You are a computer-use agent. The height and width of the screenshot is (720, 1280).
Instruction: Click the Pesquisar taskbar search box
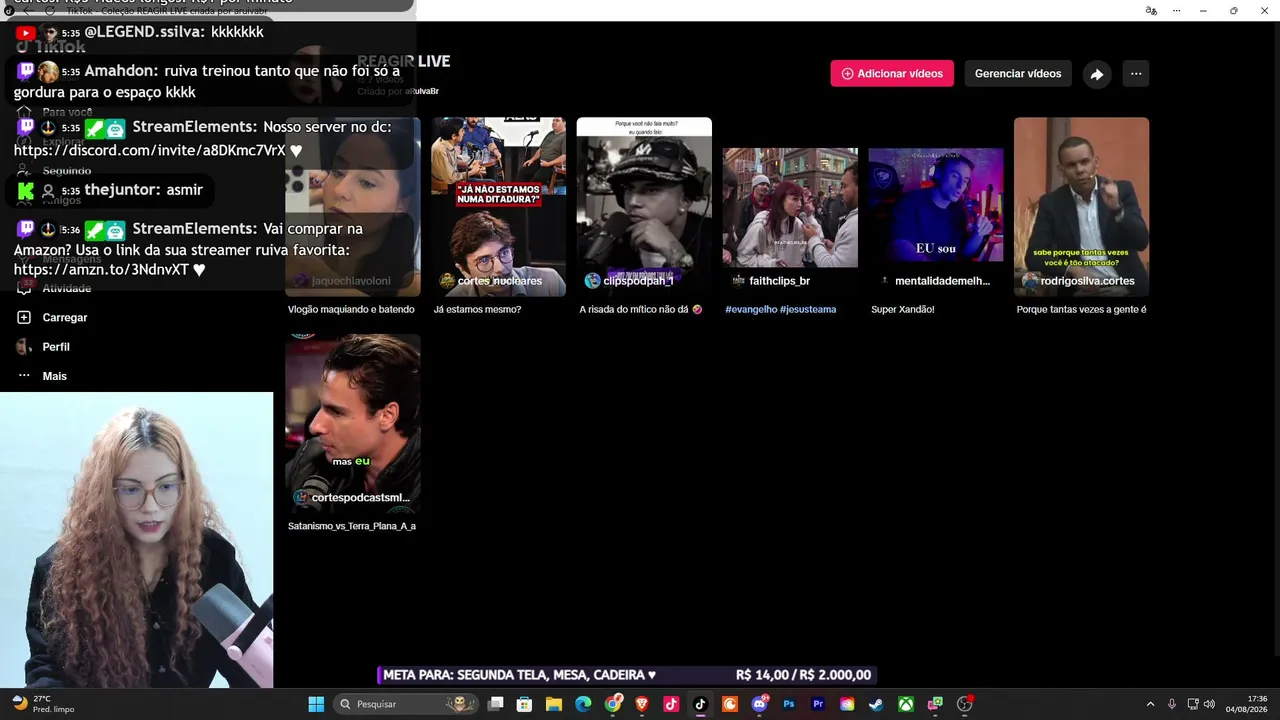(406, 704)
